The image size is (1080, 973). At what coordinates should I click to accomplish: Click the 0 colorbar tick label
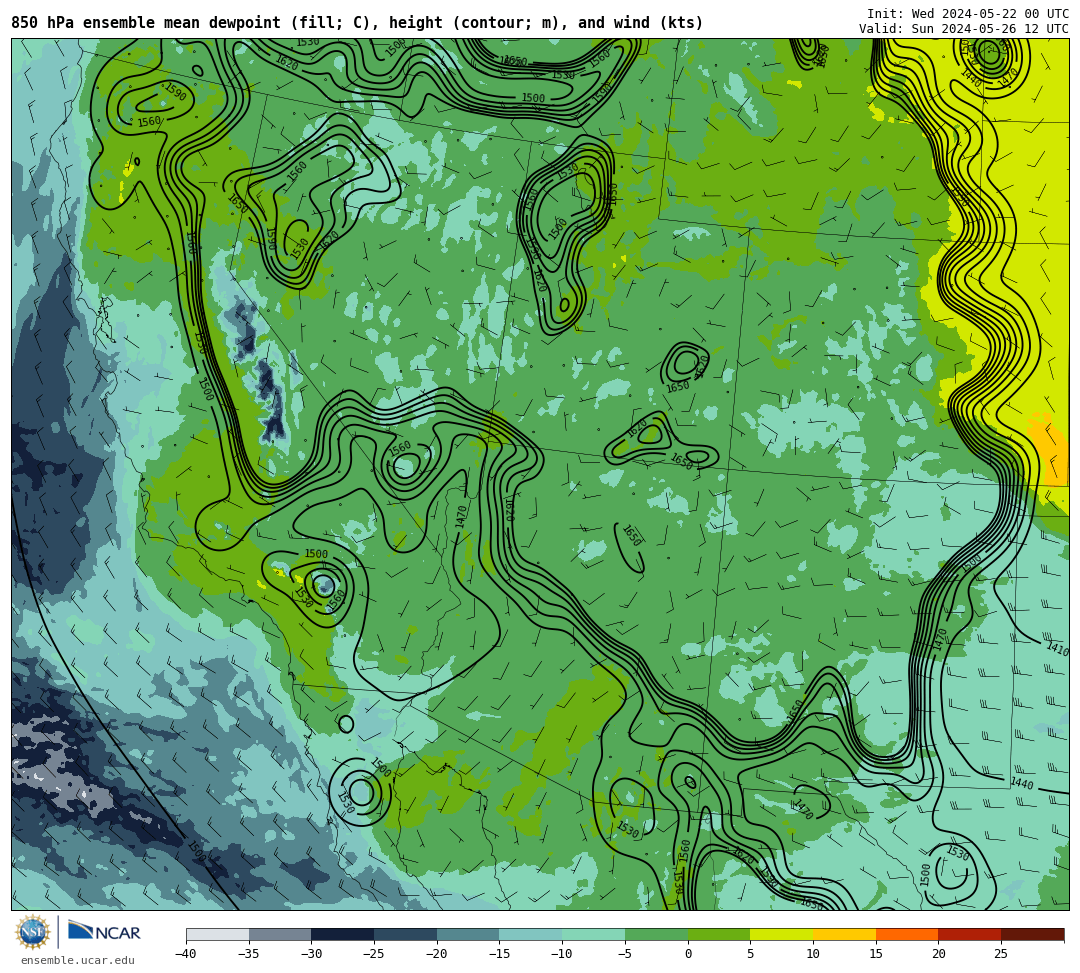point(688,954)
